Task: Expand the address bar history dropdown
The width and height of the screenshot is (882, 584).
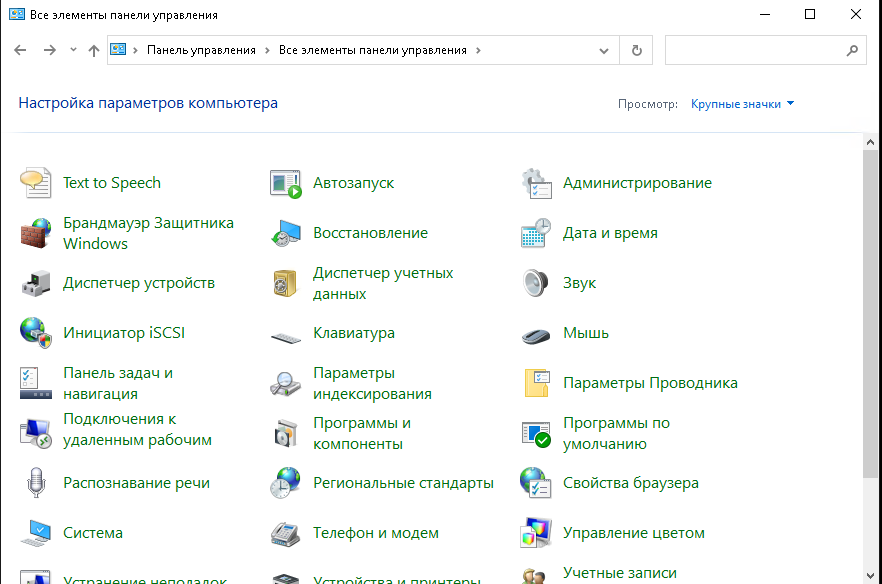Action: point(604,50)
